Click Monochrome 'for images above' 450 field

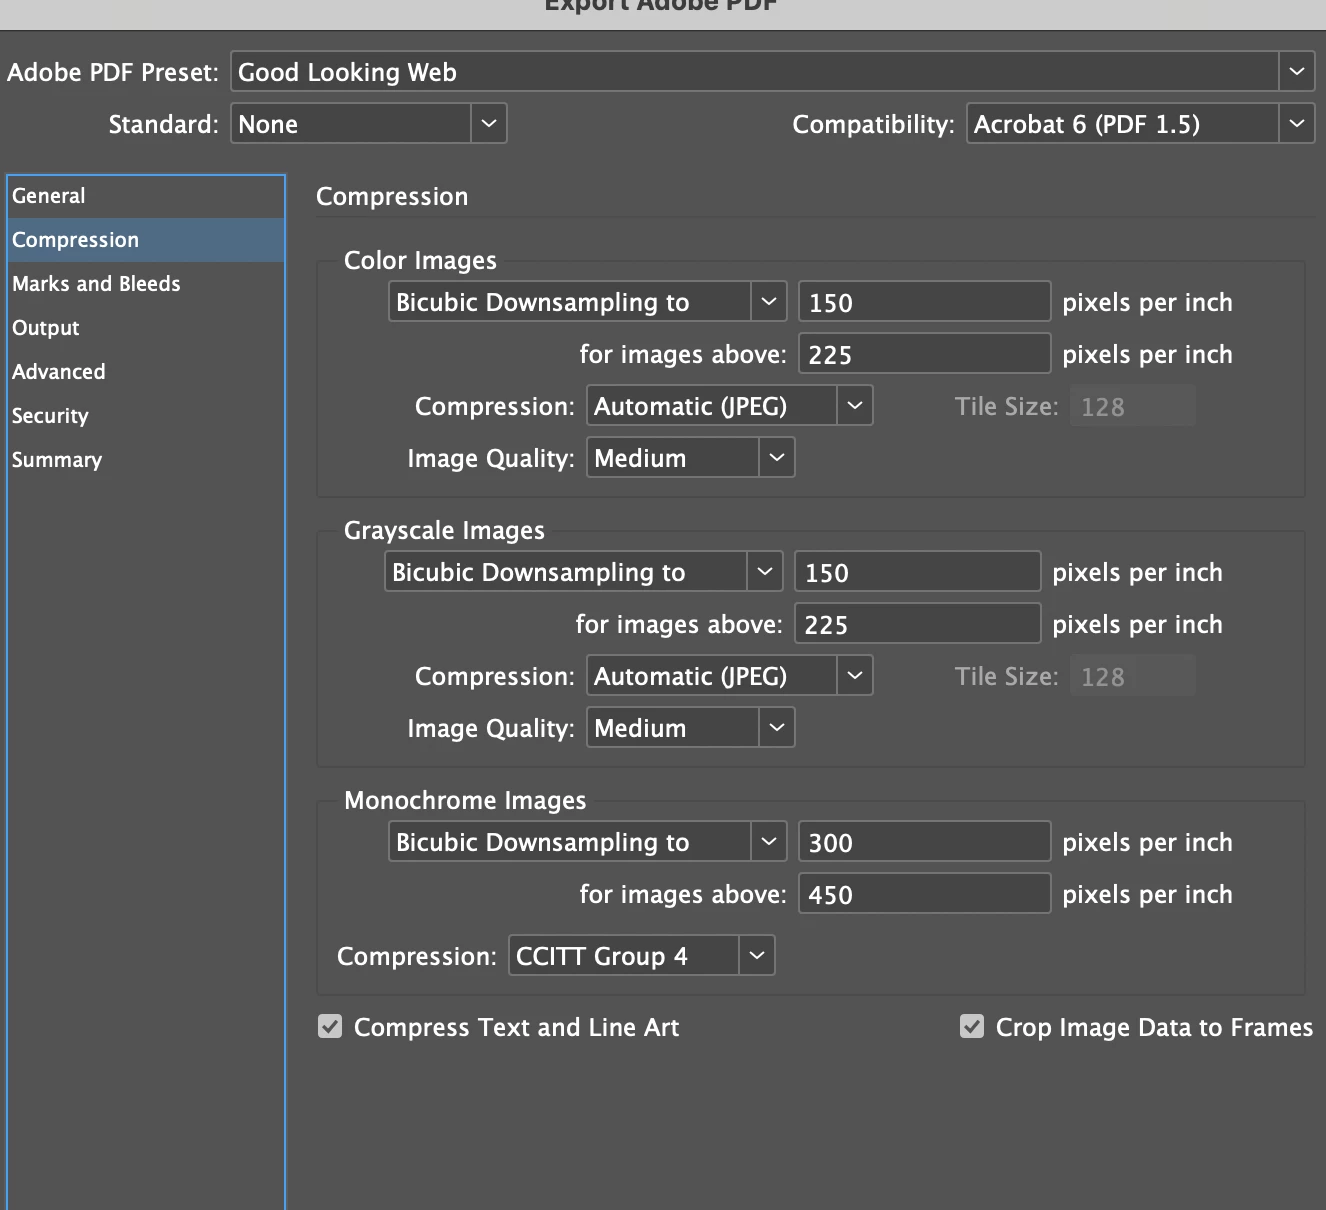924,894
